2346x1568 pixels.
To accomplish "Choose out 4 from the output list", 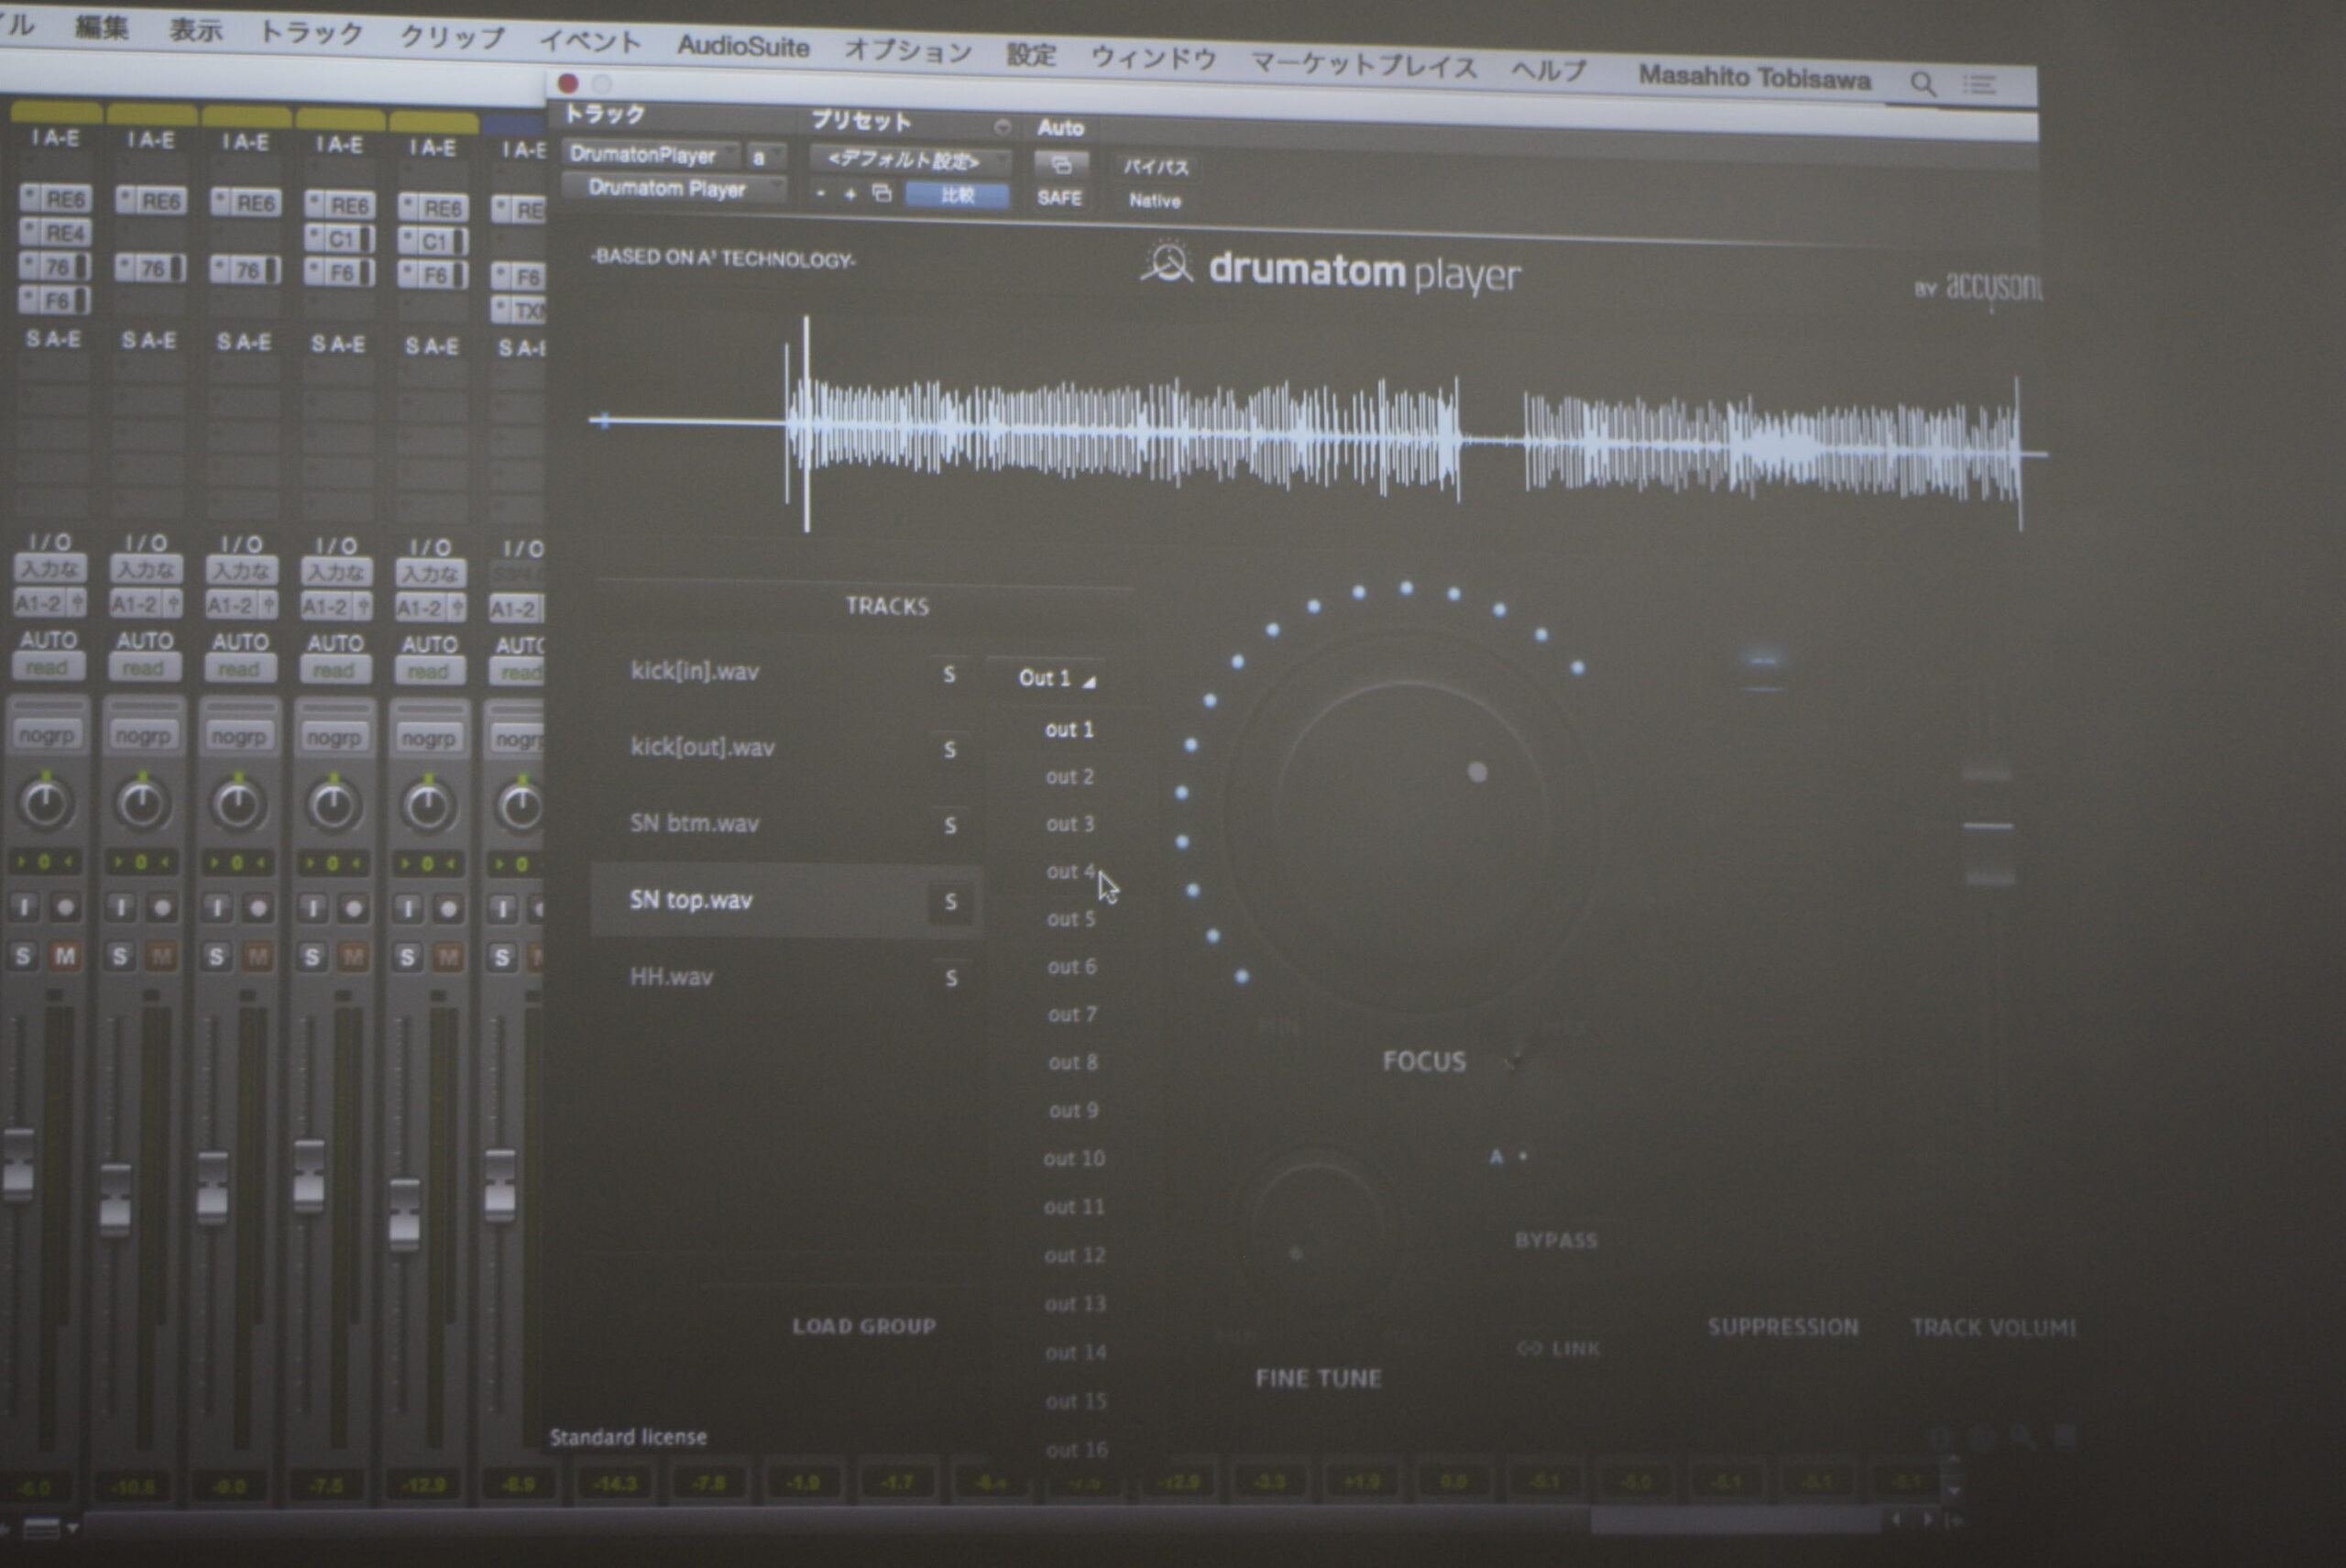I will 1070,871.
